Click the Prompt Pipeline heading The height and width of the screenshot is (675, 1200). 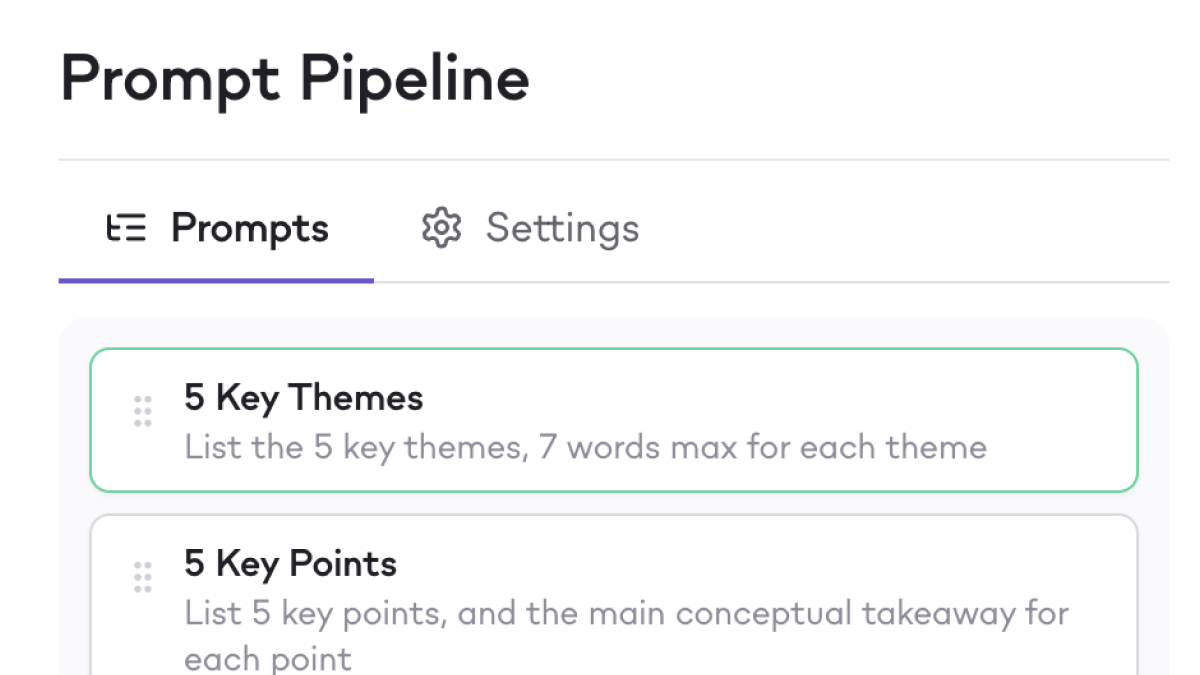click(295, 79)
